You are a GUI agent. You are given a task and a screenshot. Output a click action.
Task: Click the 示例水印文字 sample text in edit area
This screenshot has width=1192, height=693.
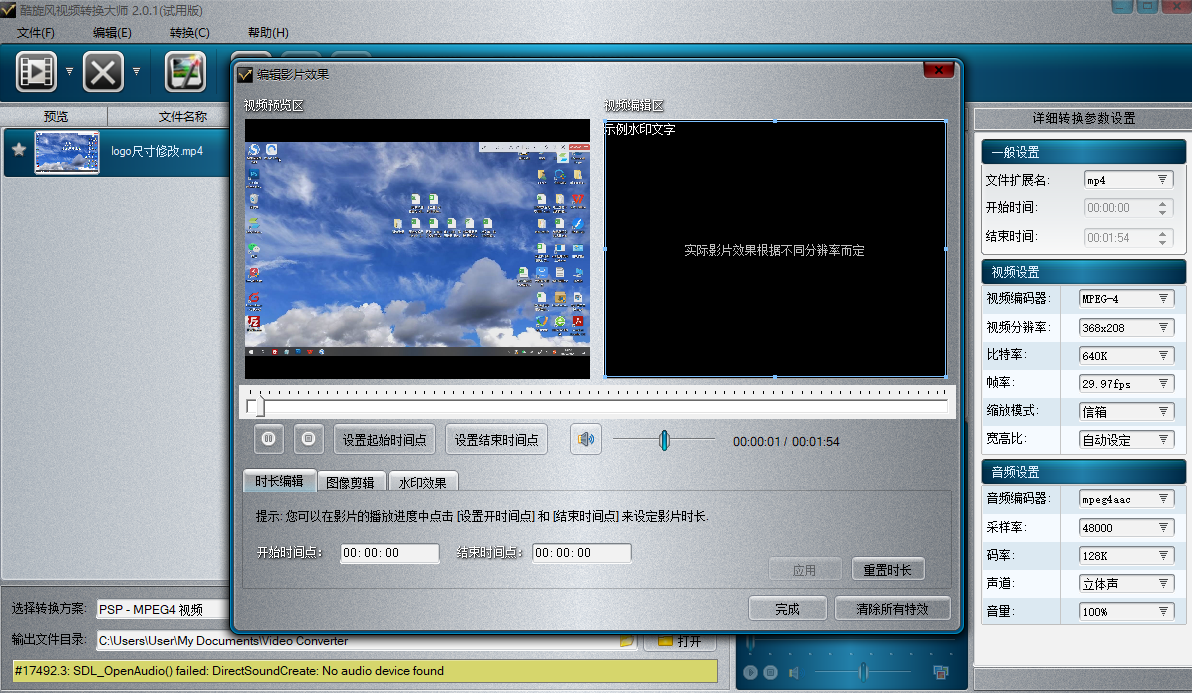point(640,129)
